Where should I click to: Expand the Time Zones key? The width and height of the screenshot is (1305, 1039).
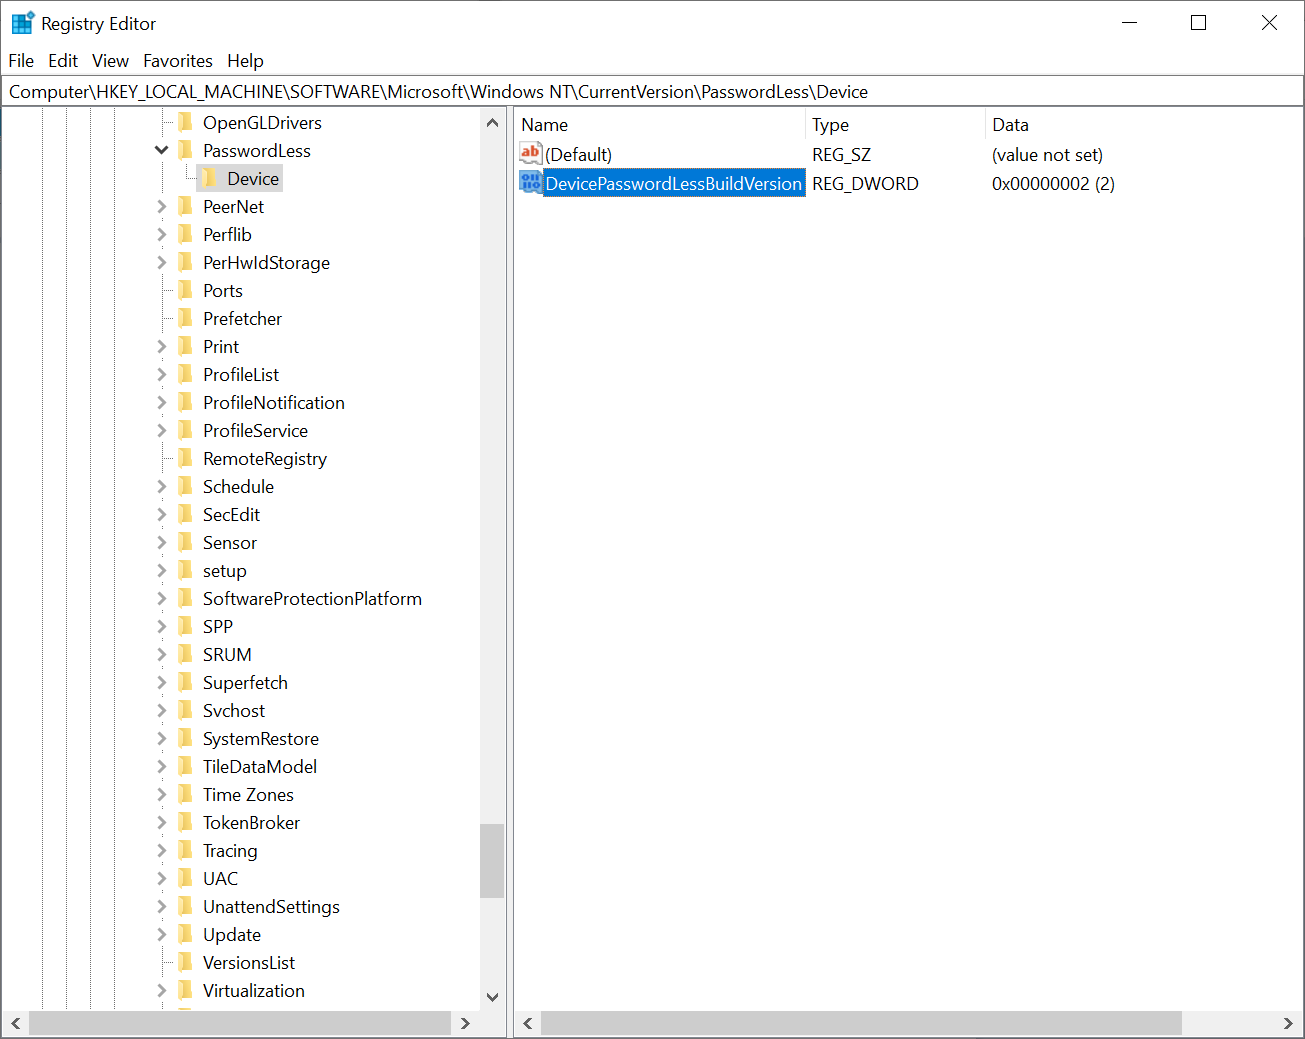tap(162, 795)
